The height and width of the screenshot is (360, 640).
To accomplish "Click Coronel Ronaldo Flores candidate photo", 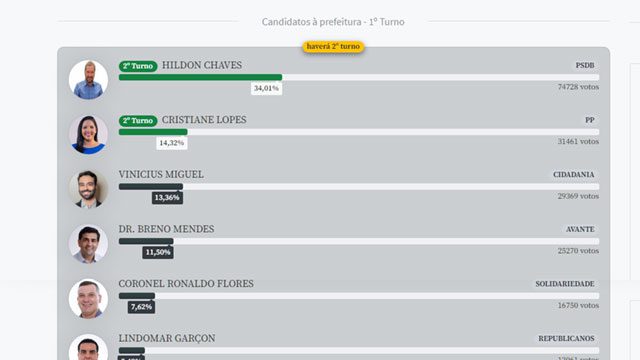I will tap(88, 298).
